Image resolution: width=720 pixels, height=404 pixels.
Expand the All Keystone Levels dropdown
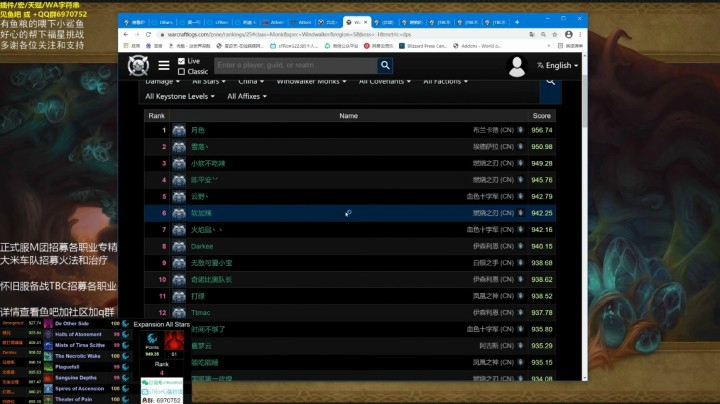click(x=180, y=96)
